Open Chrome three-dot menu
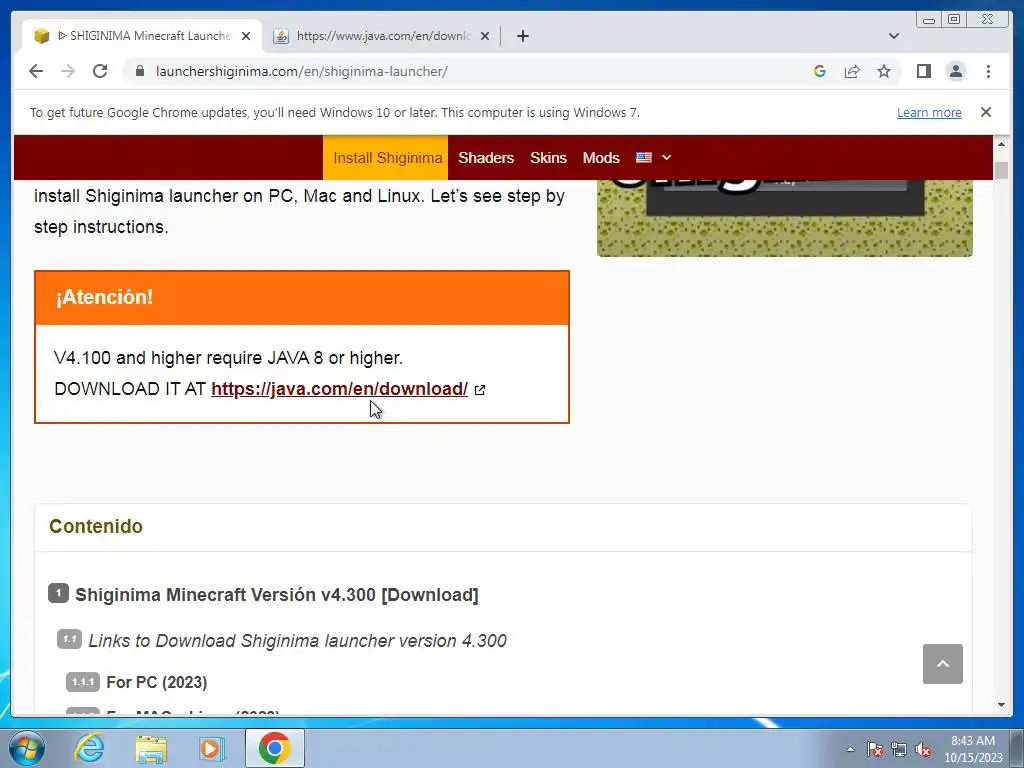The height and width of the screenshot is (768, 1024). 988,71
